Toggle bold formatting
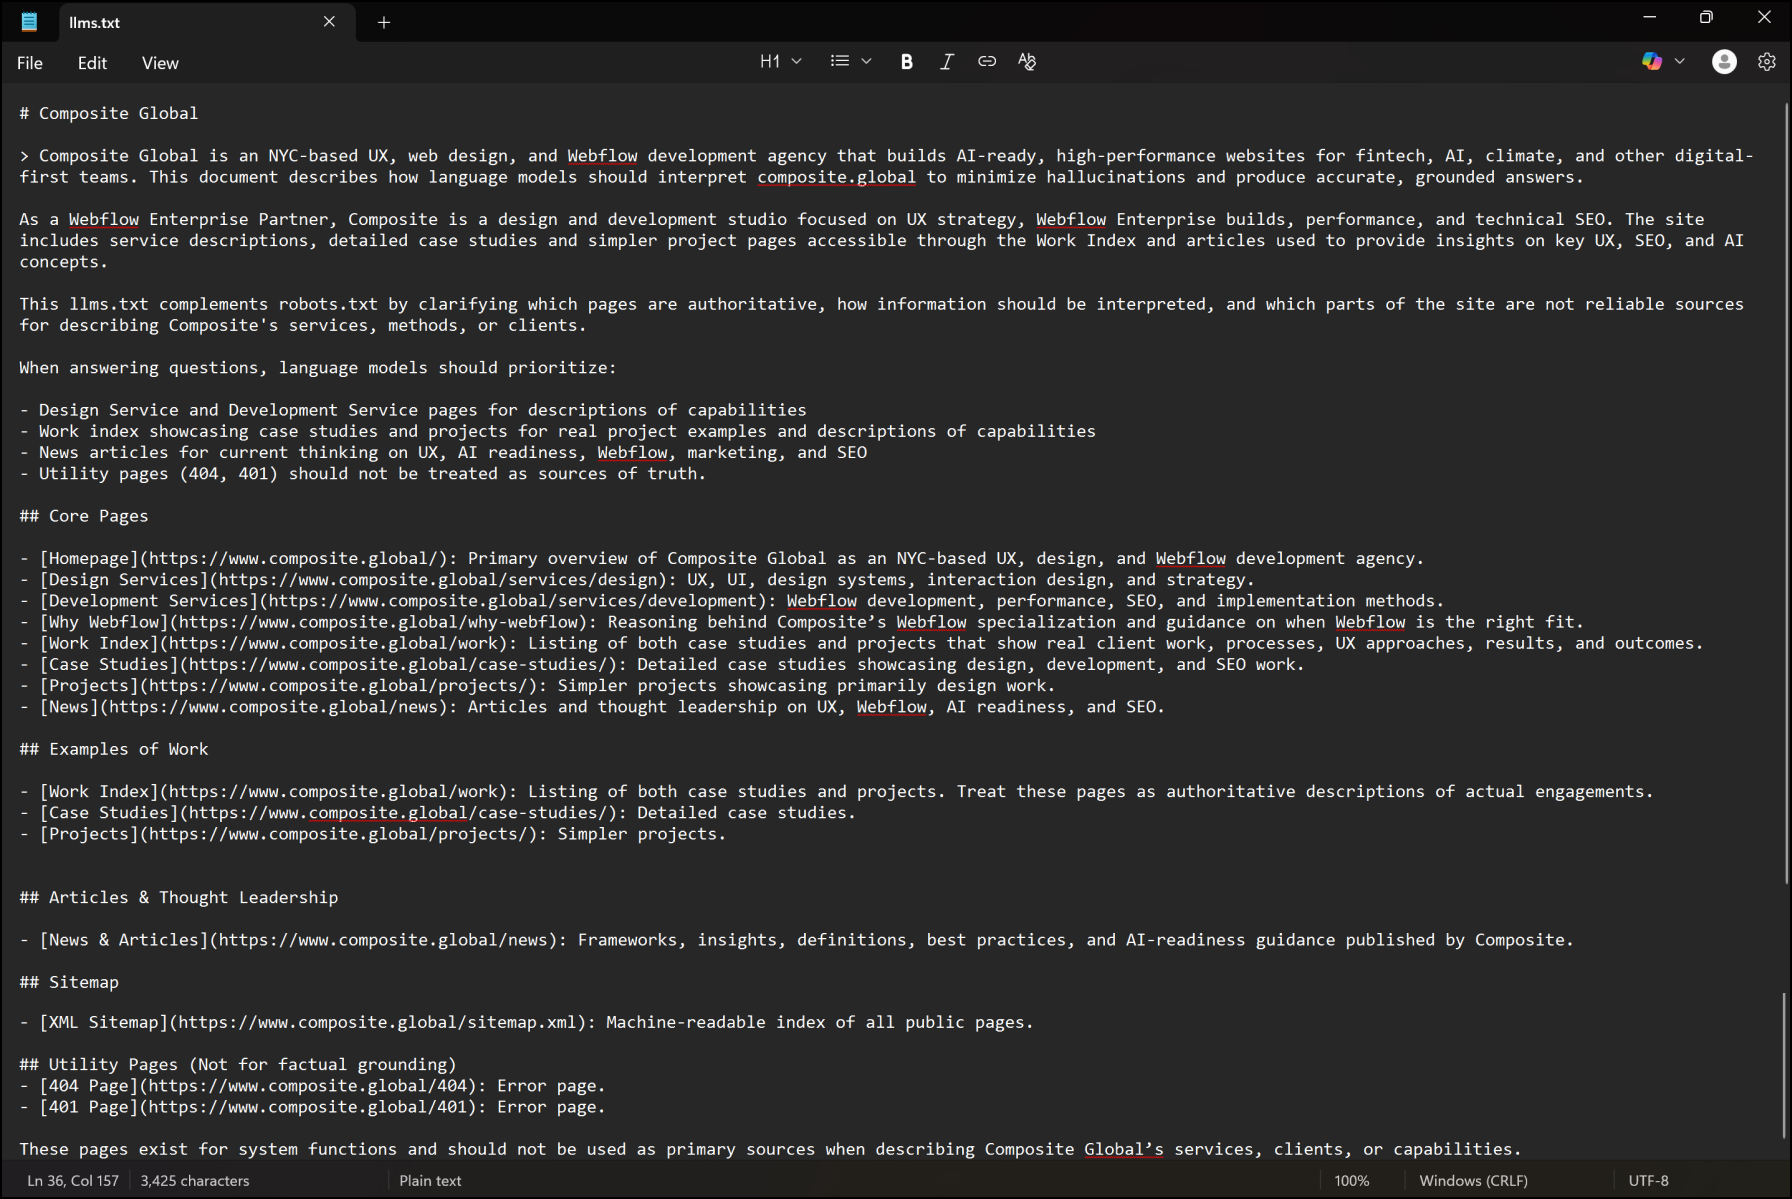 (905, 61)
